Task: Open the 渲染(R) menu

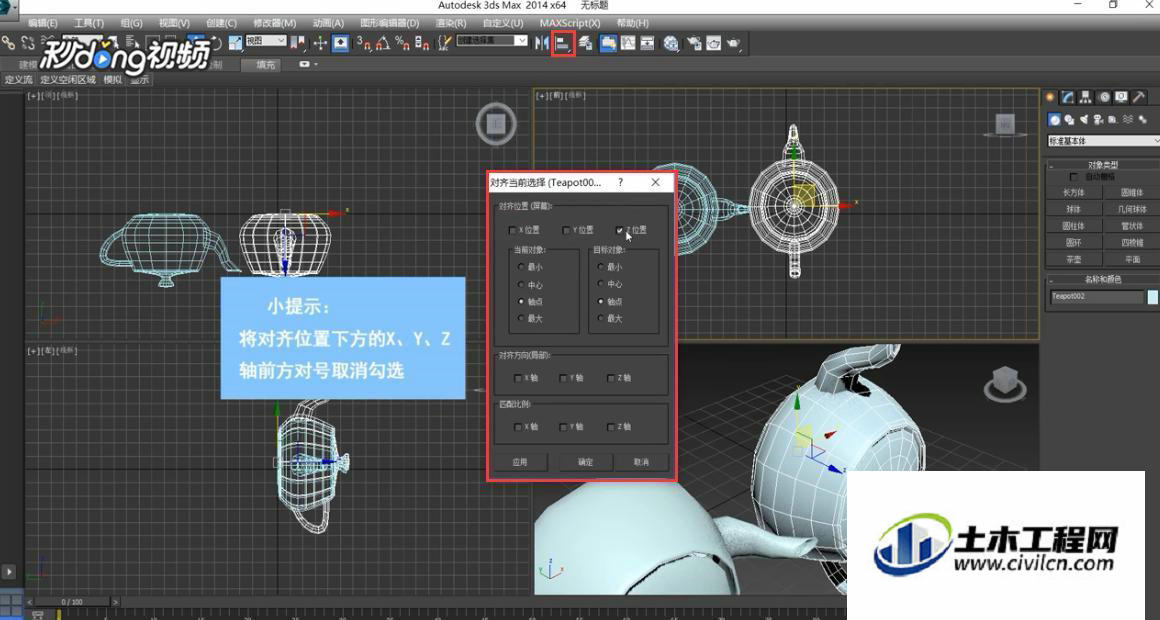Action: pos(451,23)
